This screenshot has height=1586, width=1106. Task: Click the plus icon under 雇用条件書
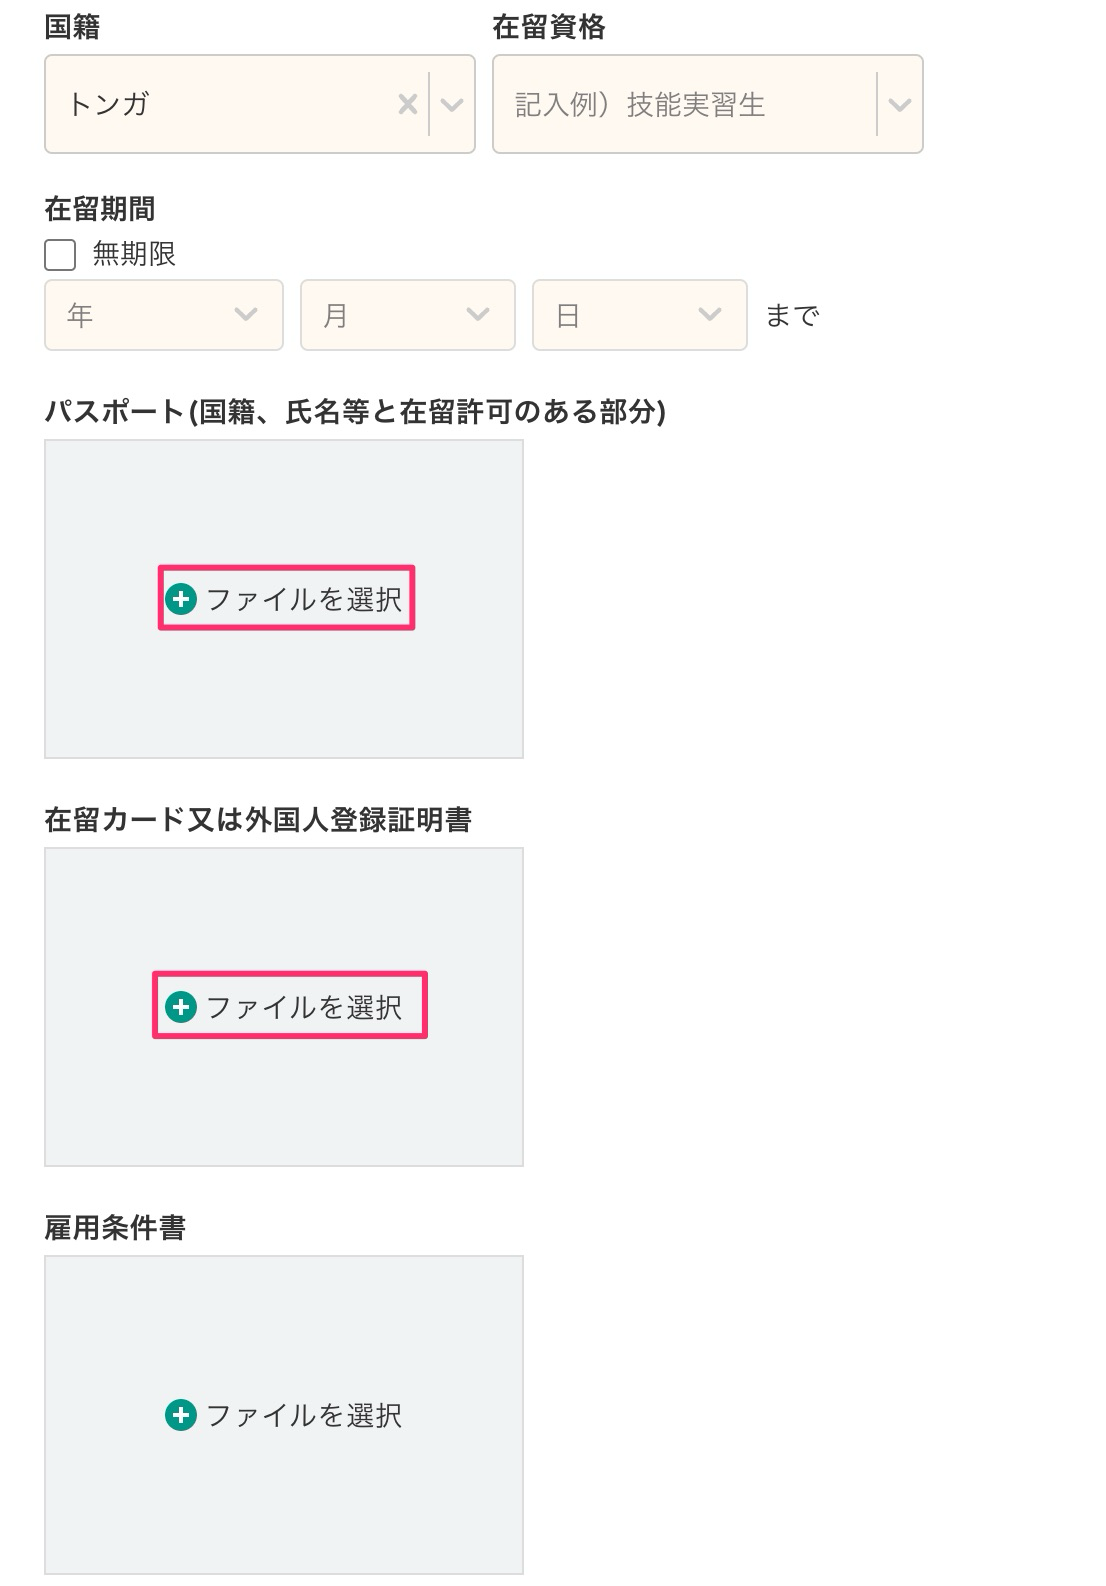click(181, 1415)
